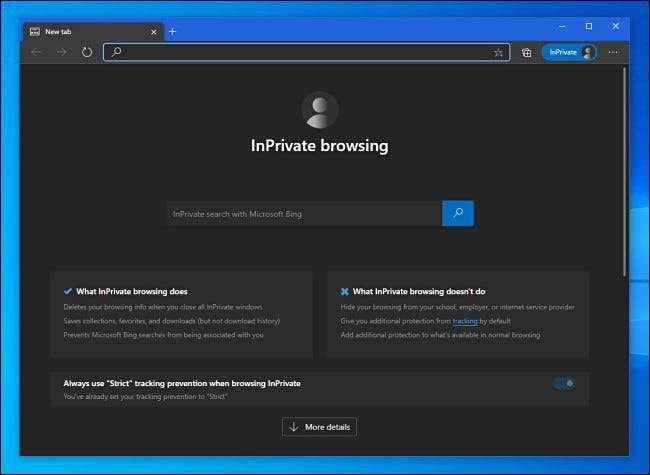The width and height of the screenshot is (650, 475).
Task: Select the New tab tab
Action: coord(85,31)
